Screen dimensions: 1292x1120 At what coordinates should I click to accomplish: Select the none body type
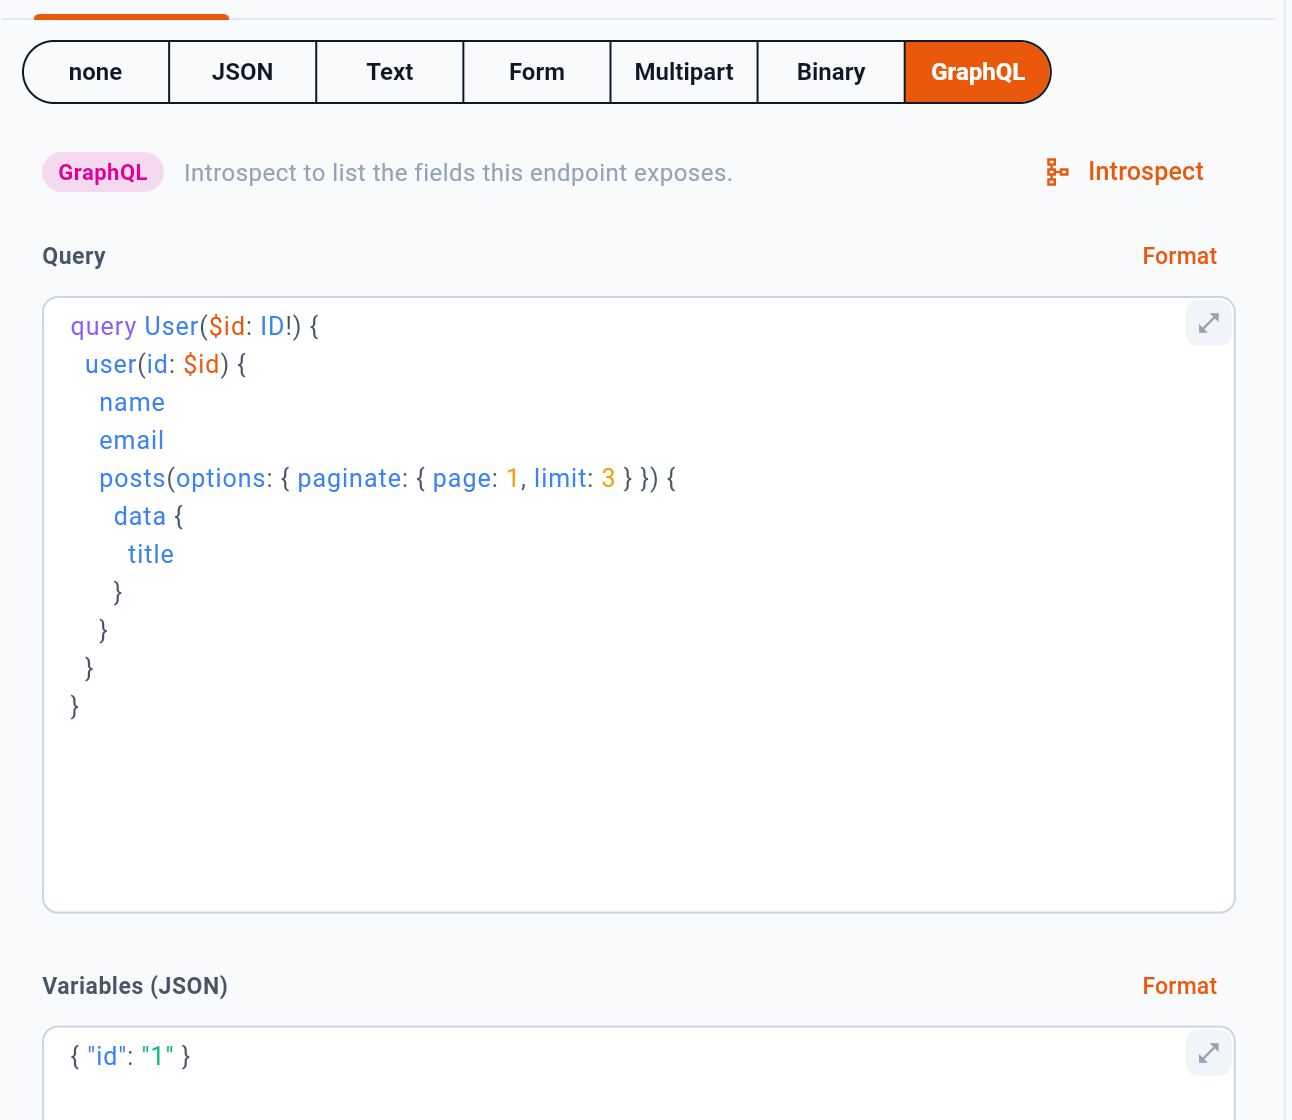pyautogui.click(x=96, y=72)
